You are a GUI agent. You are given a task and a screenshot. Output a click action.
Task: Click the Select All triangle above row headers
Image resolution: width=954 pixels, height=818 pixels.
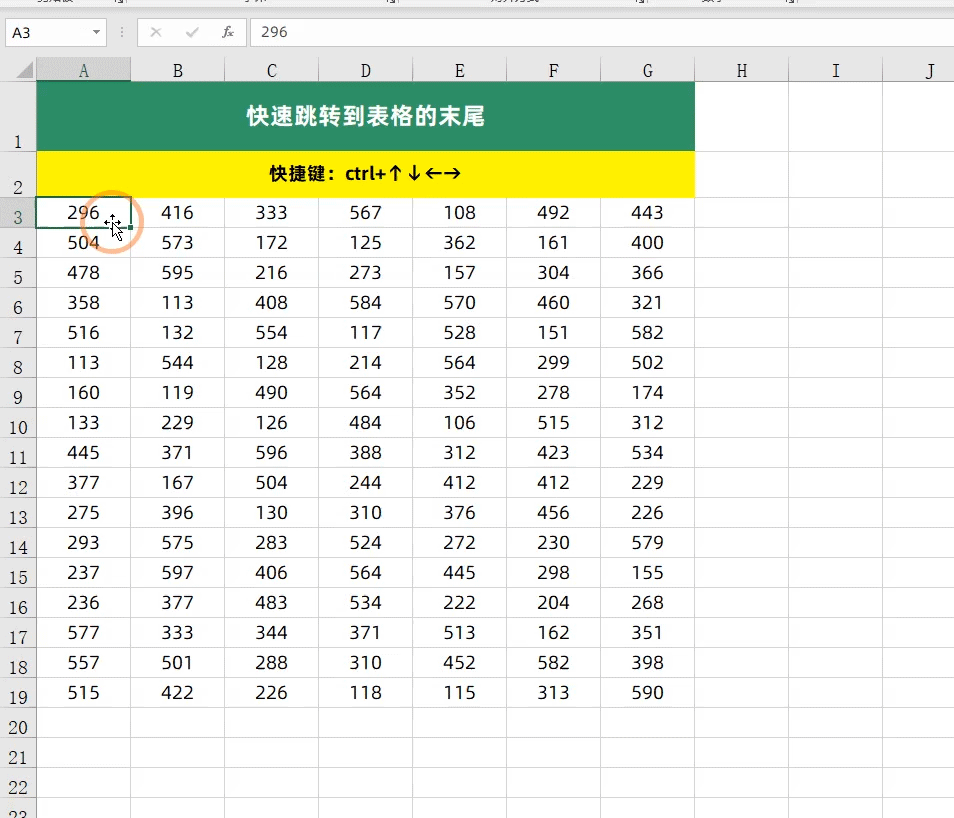[22, 70]
